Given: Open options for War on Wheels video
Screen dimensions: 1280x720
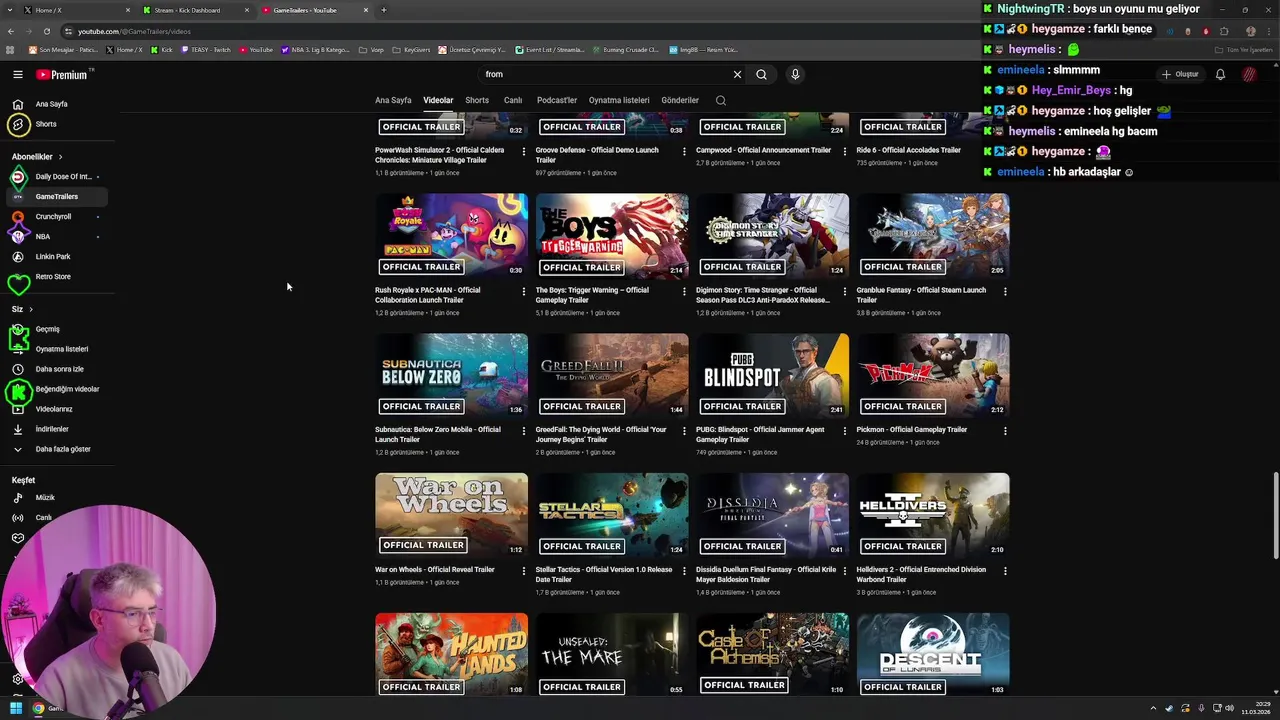Looking at the screenshot, I should click(523, 571).
